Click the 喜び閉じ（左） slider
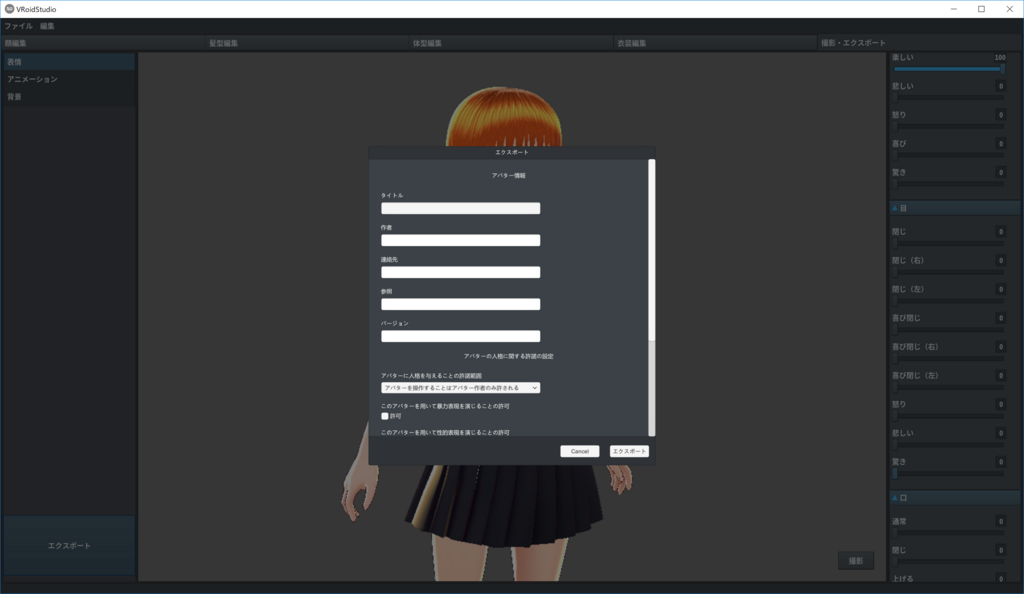1024x594 pixels. pos(949,387)
